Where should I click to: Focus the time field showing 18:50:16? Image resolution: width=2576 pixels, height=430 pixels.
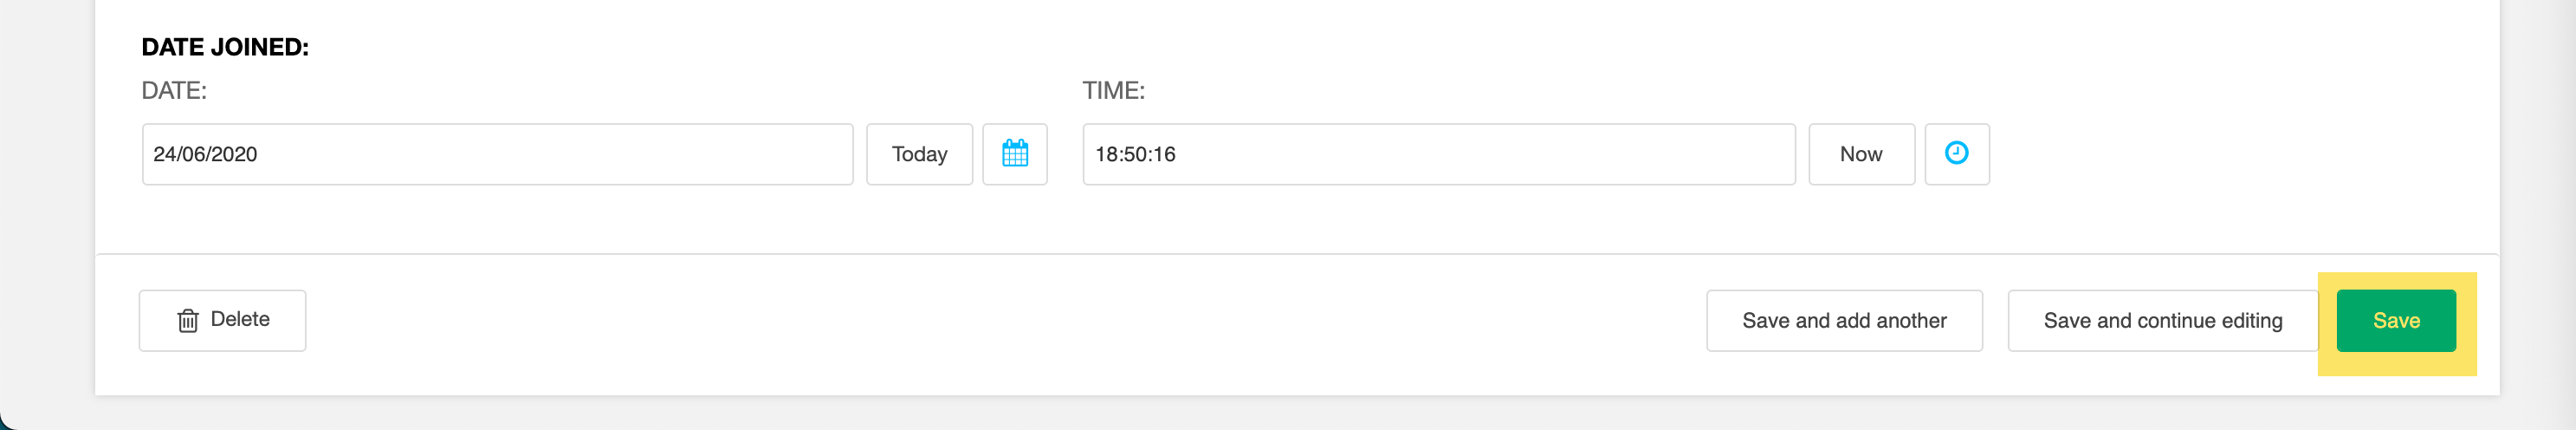(1439, 154)
